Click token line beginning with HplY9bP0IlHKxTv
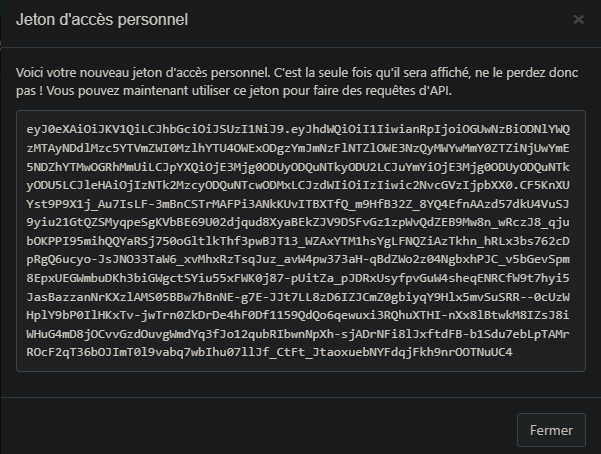This screenshot has width=601, height=454. [x=298, y=315]
